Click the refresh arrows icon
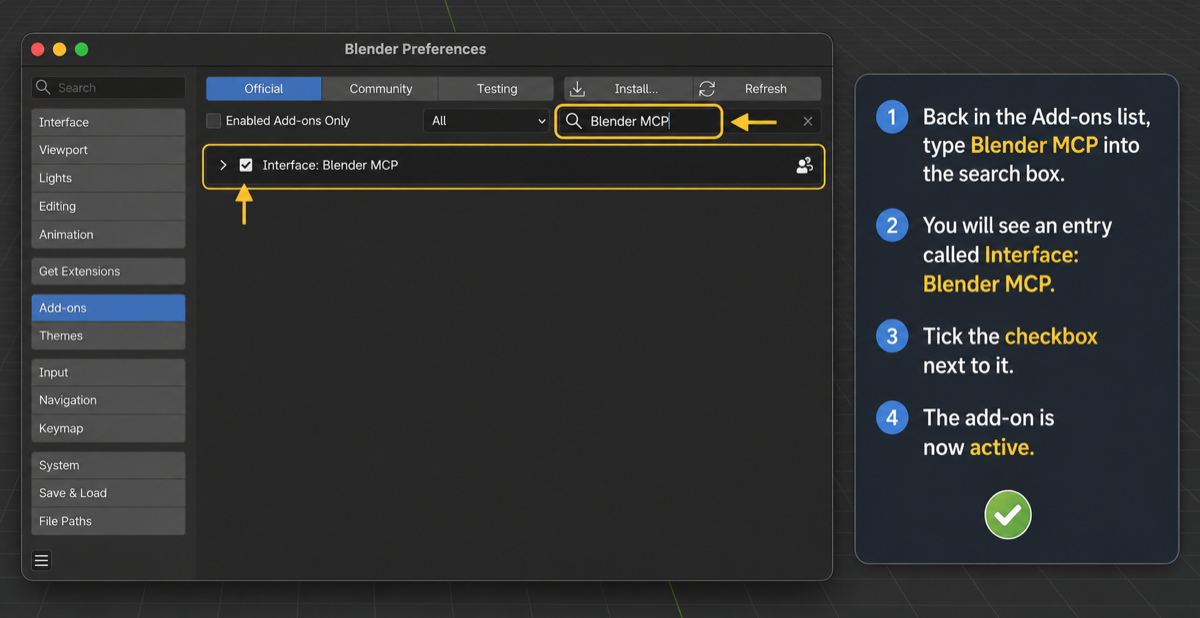 707,88
